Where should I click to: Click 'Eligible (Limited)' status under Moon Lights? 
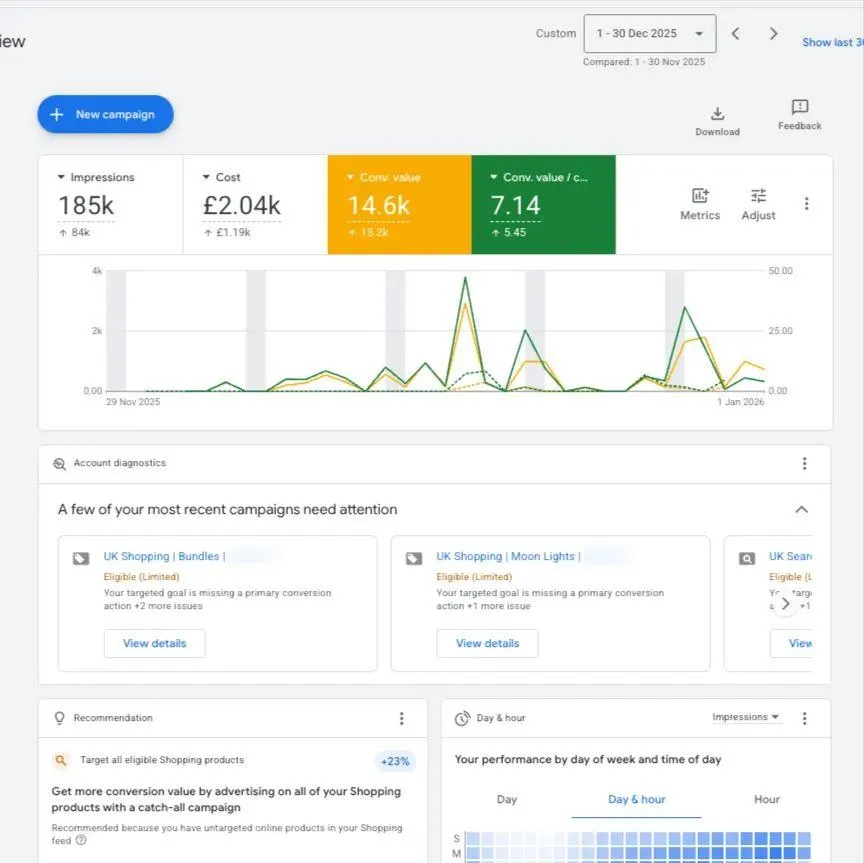coord(474,576)
